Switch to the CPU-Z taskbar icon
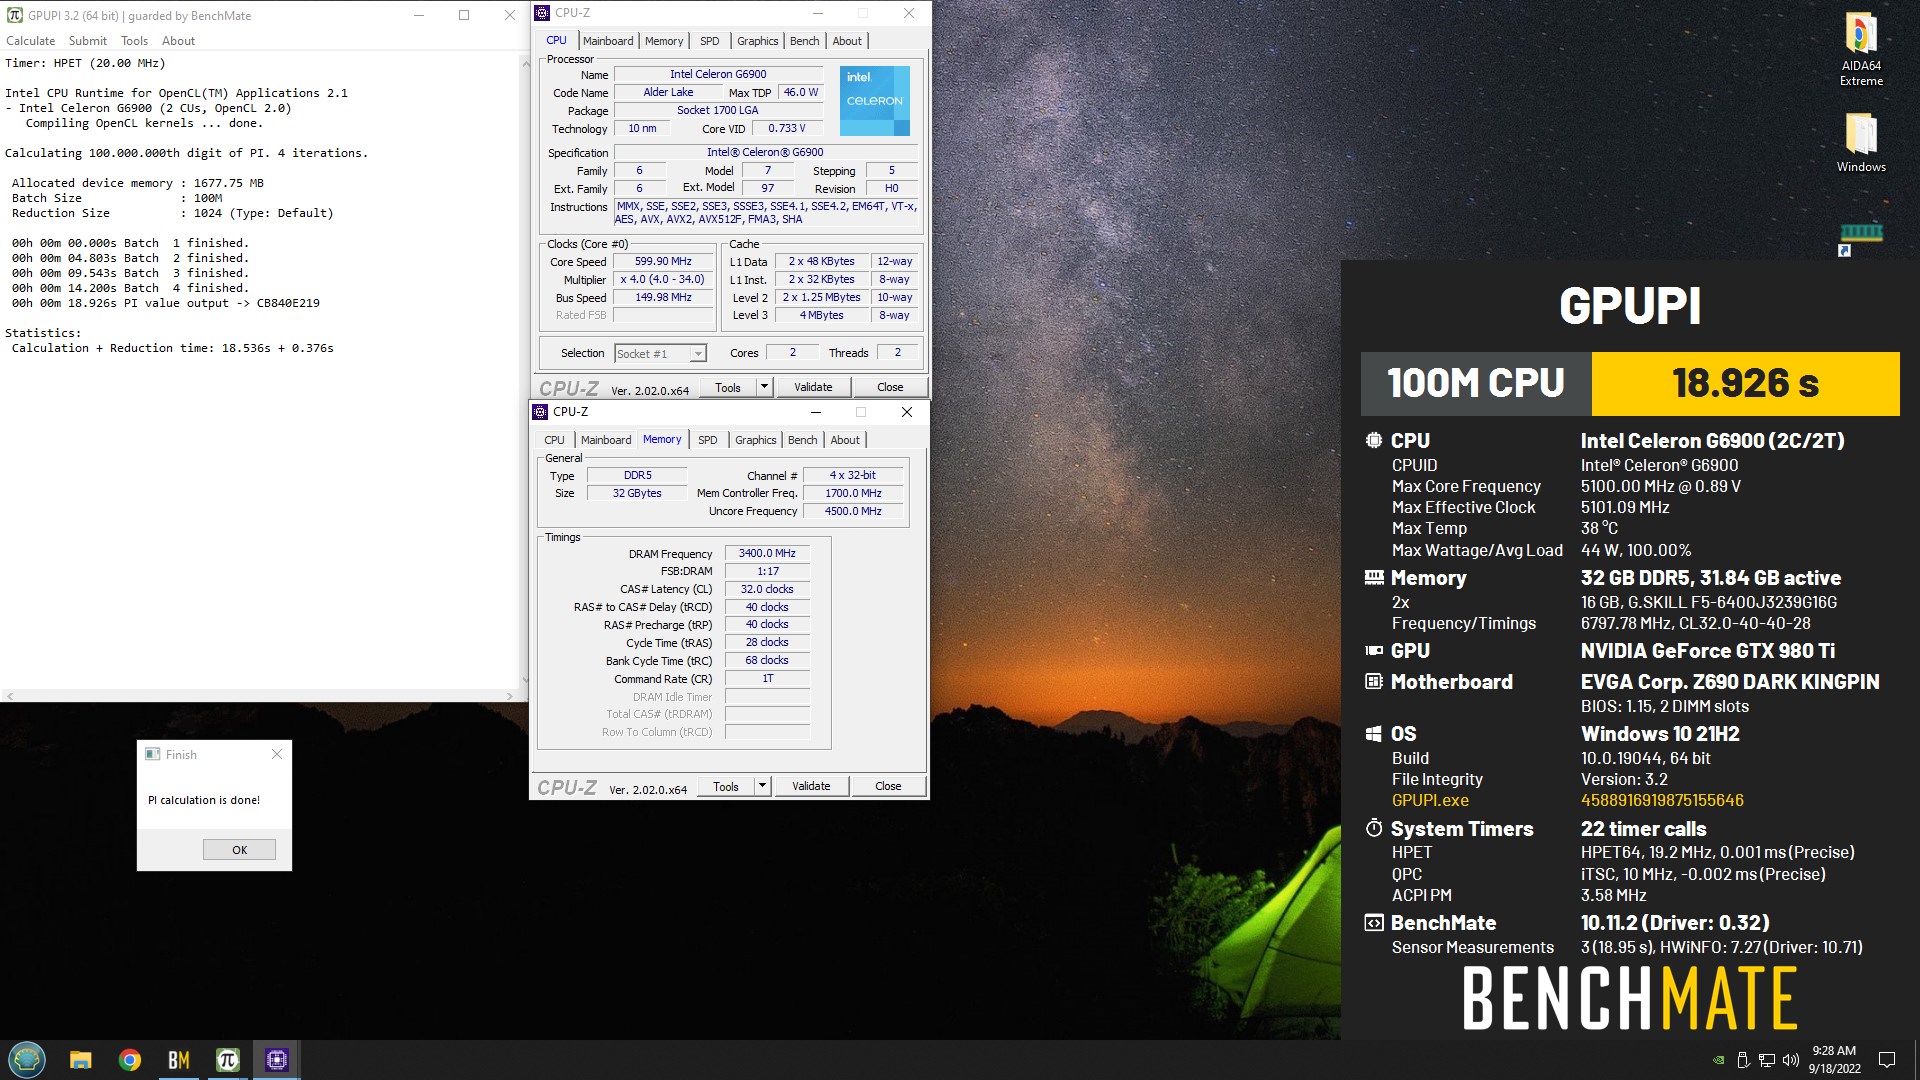 click(x=277, y=1060)
